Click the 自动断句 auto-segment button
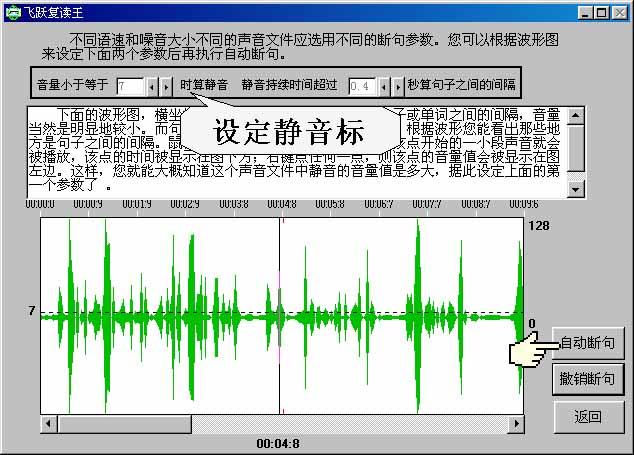This screenshot has height=455, width=634. tap(590, 343)
